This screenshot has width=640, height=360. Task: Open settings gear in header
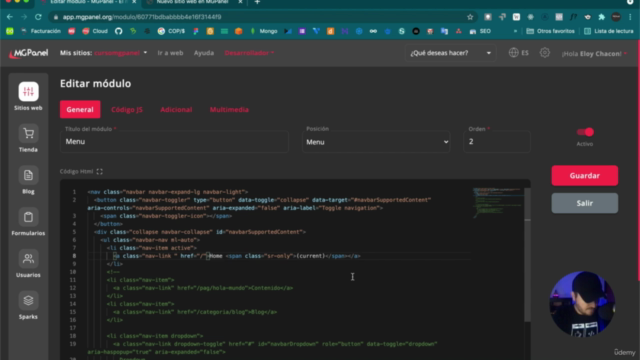[544, 53]
